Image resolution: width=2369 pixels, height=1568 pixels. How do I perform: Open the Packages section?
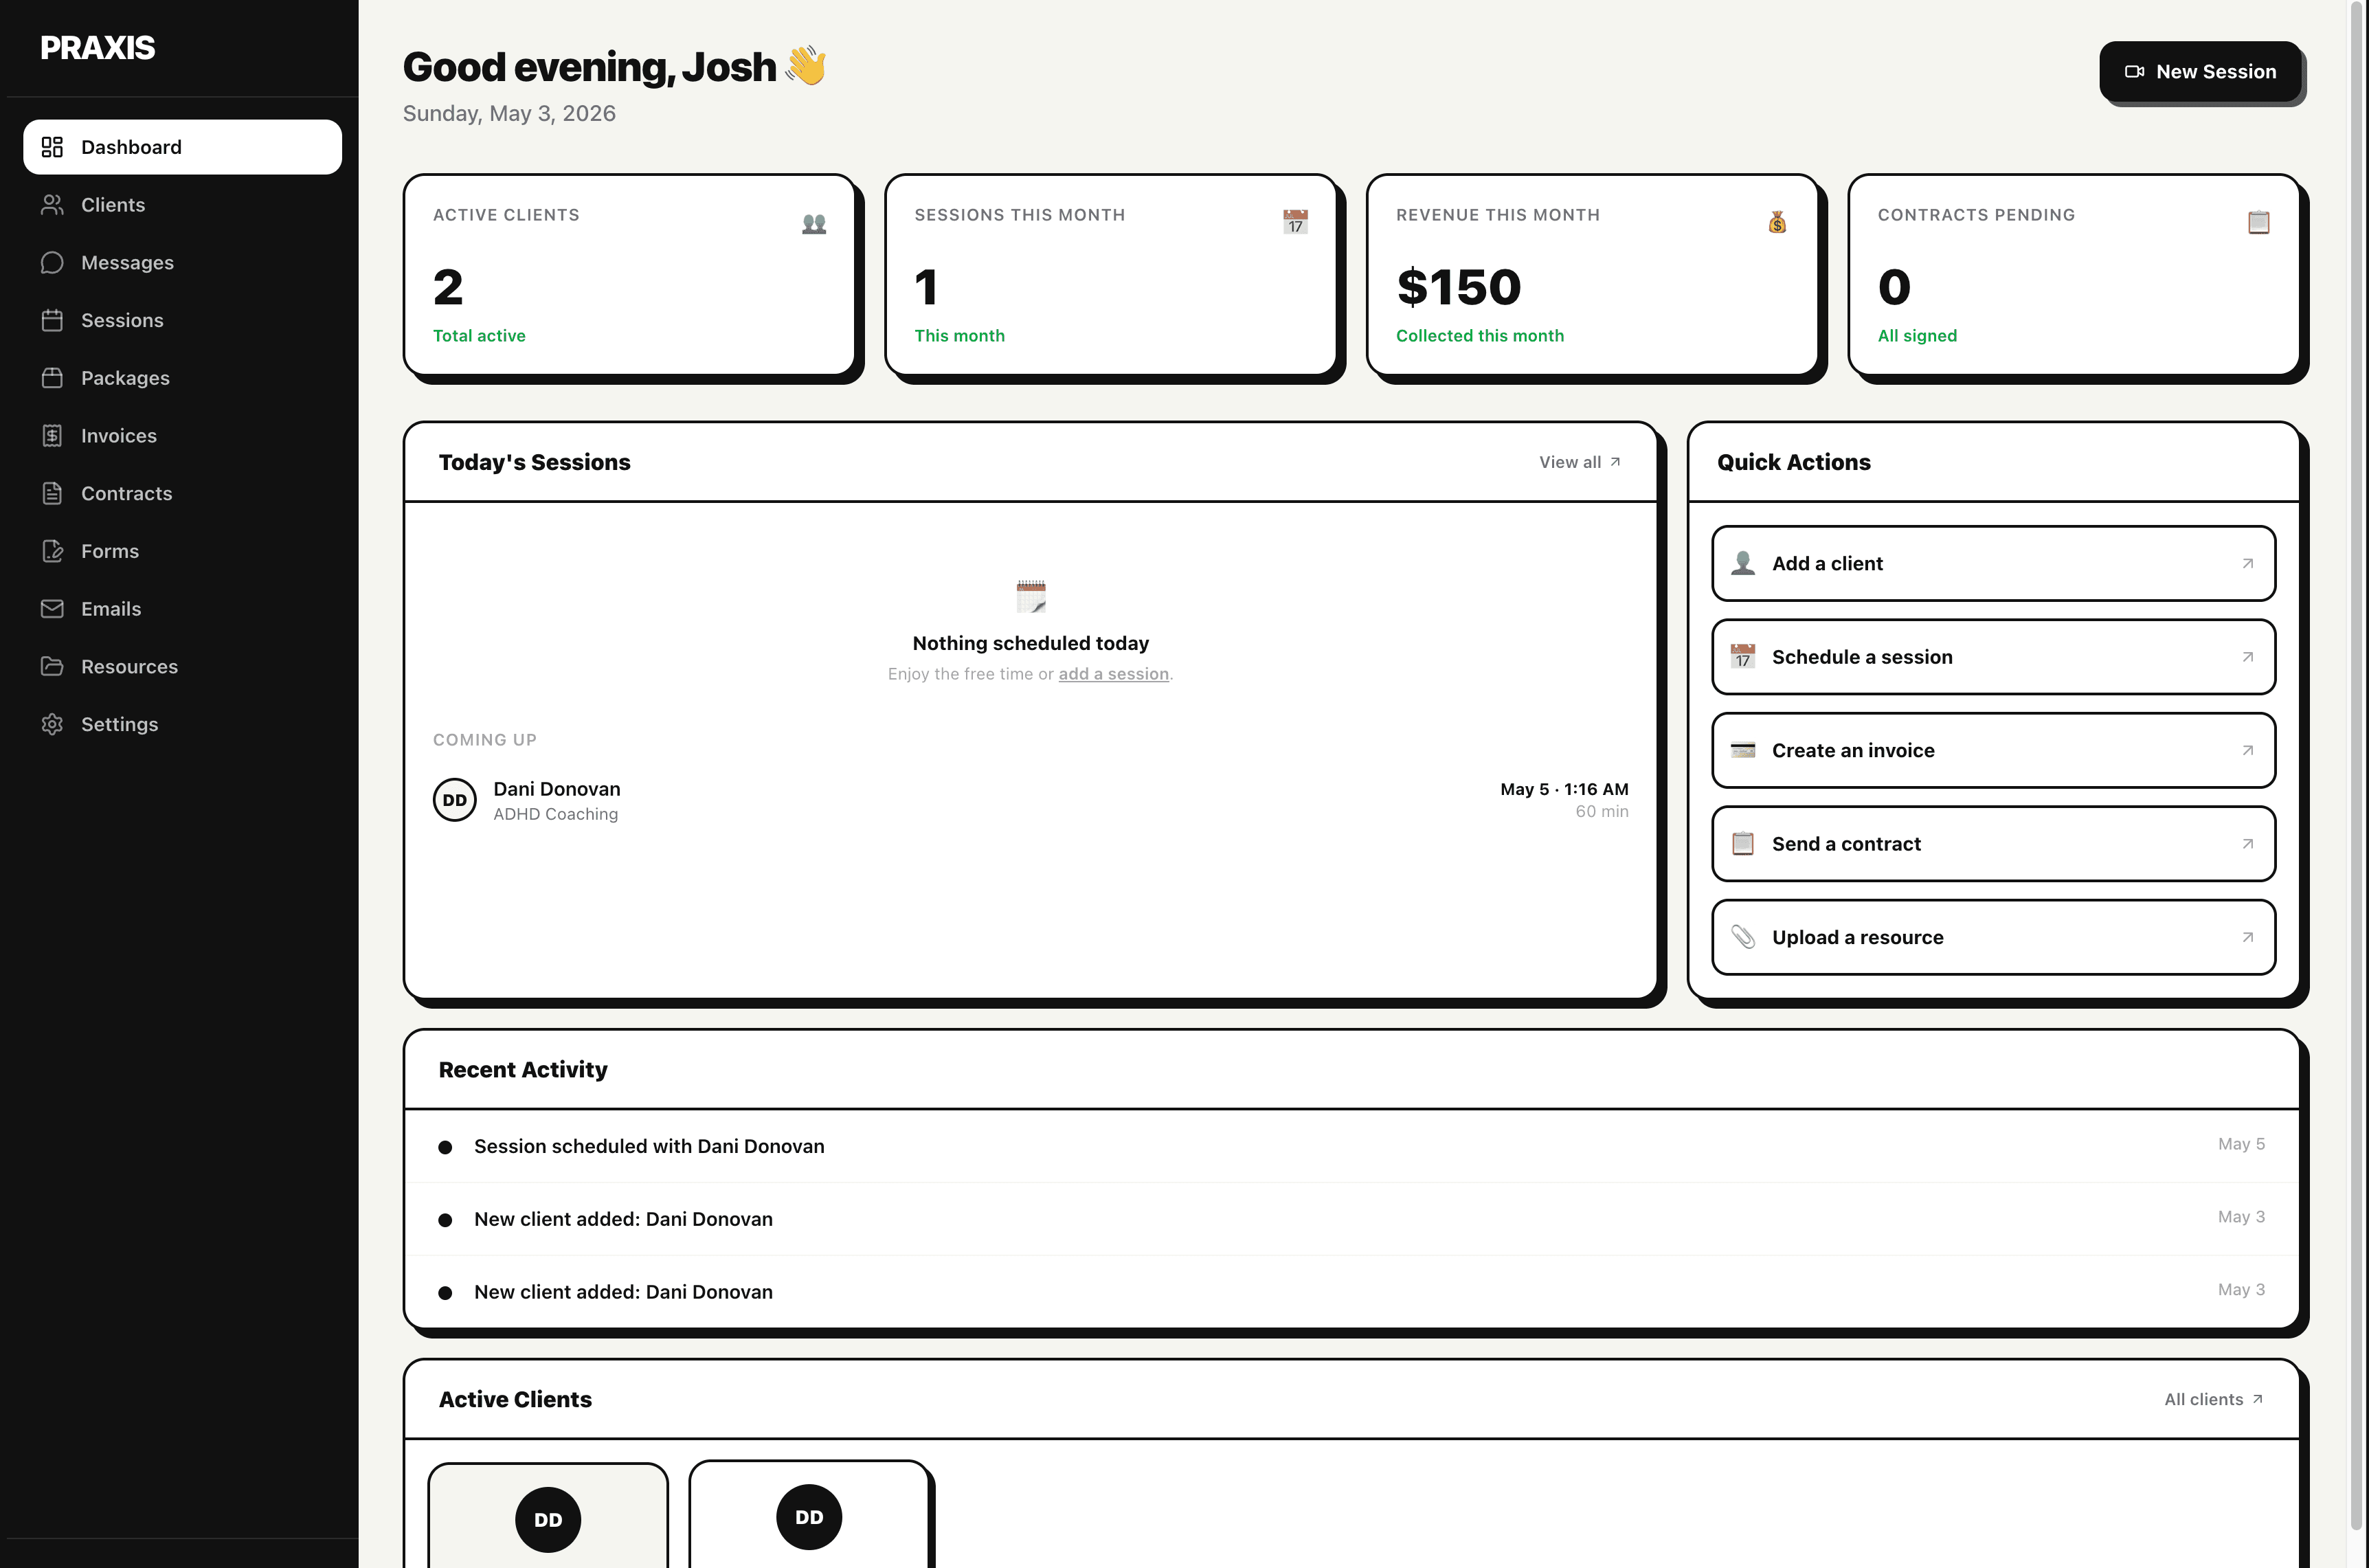point(182,378)
